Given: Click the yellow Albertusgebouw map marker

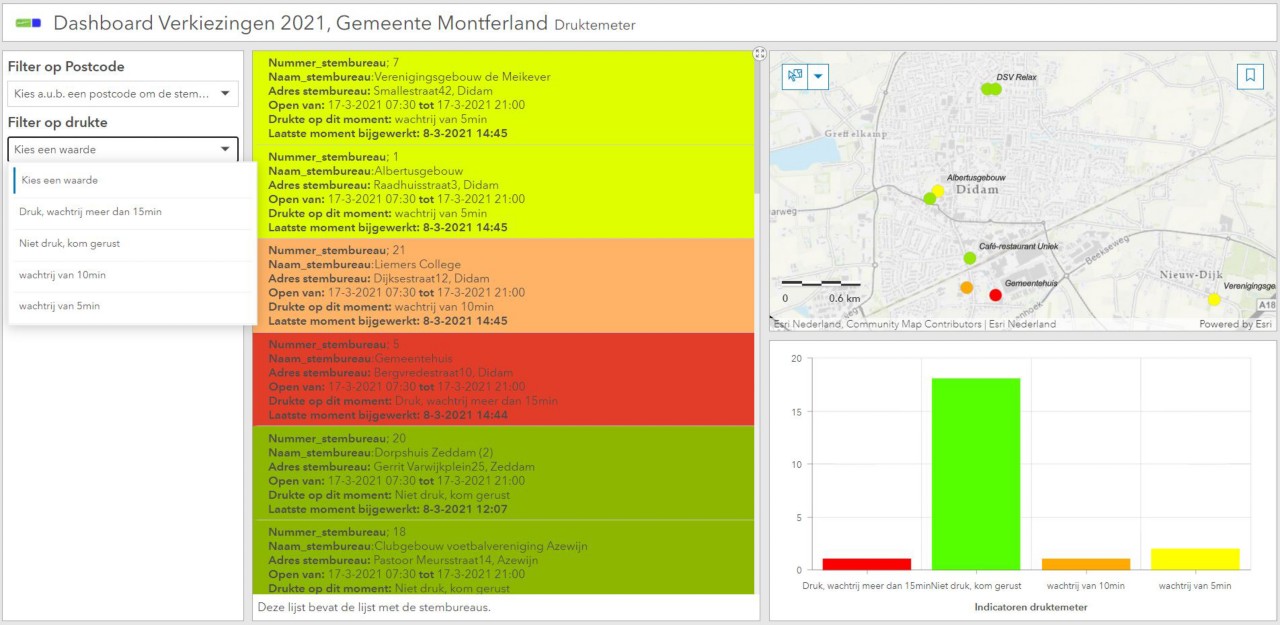Looking at the screenshot, I should pyautogui.click(x=938, y=190).
